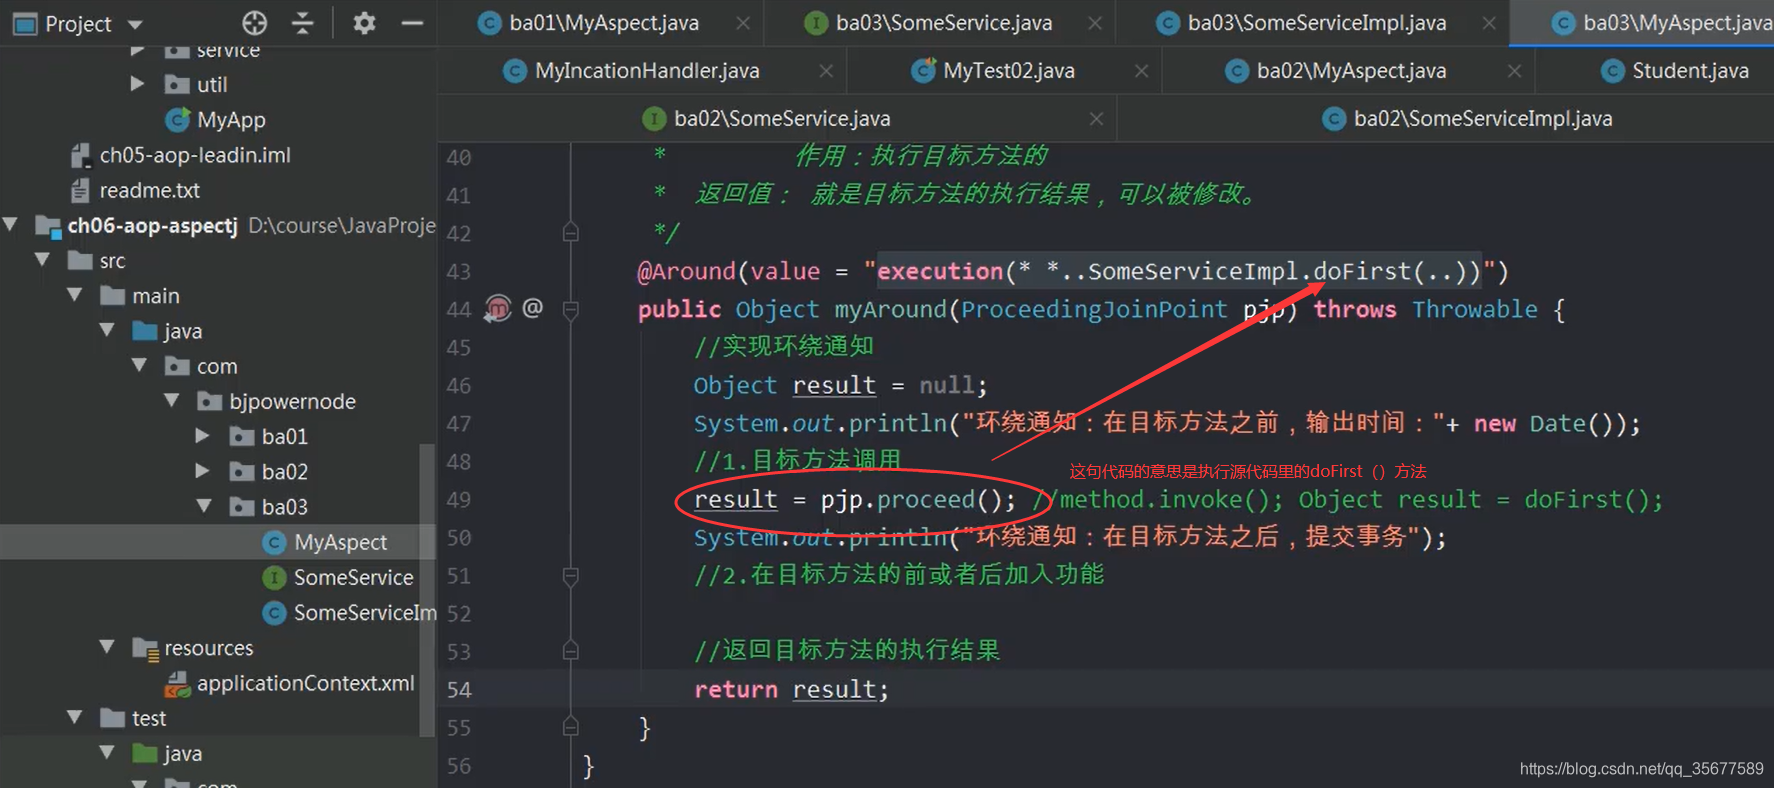Switch to ba03\SomeService.java tab
The height and width of the screenshot is (788, 1774).
tap(943, 23)
